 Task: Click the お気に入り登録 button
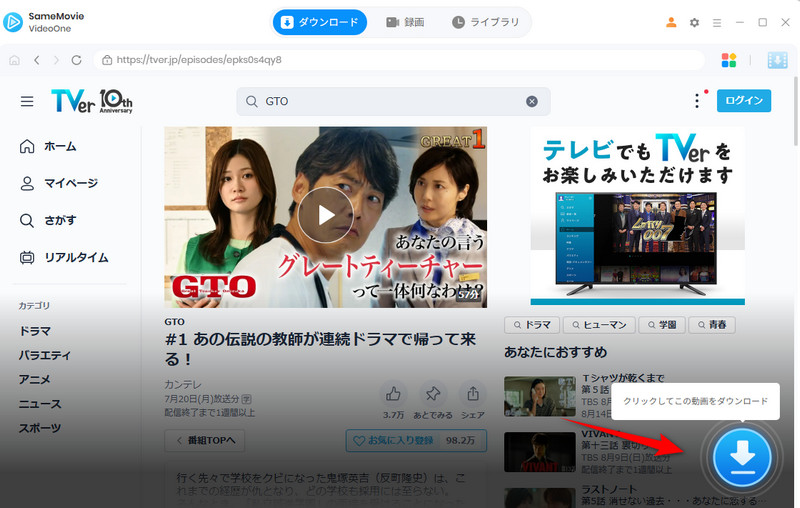416,441
